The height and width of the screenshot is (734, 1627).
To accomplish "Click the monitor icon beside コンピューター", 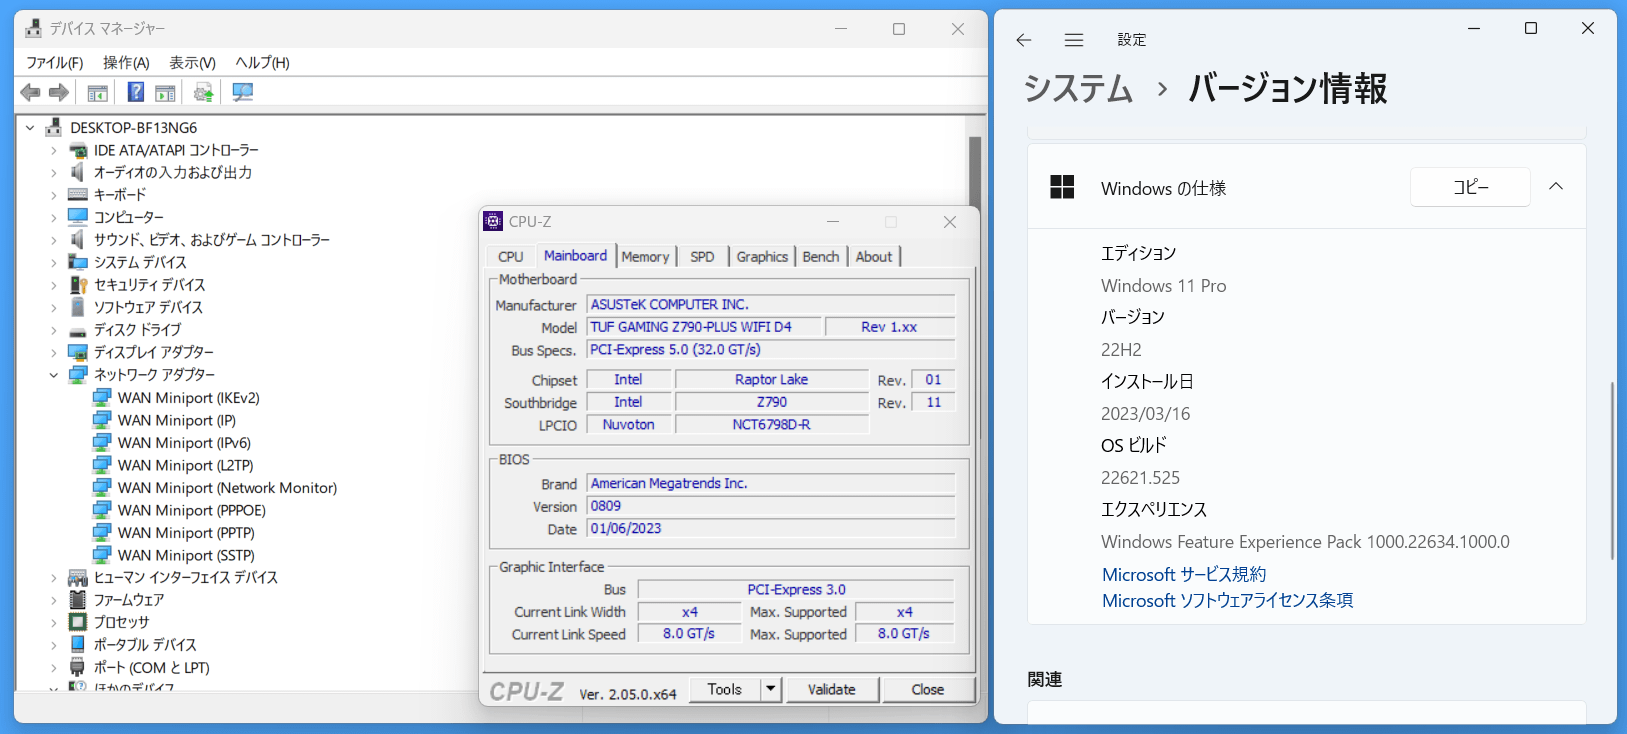I will (78, 217).
